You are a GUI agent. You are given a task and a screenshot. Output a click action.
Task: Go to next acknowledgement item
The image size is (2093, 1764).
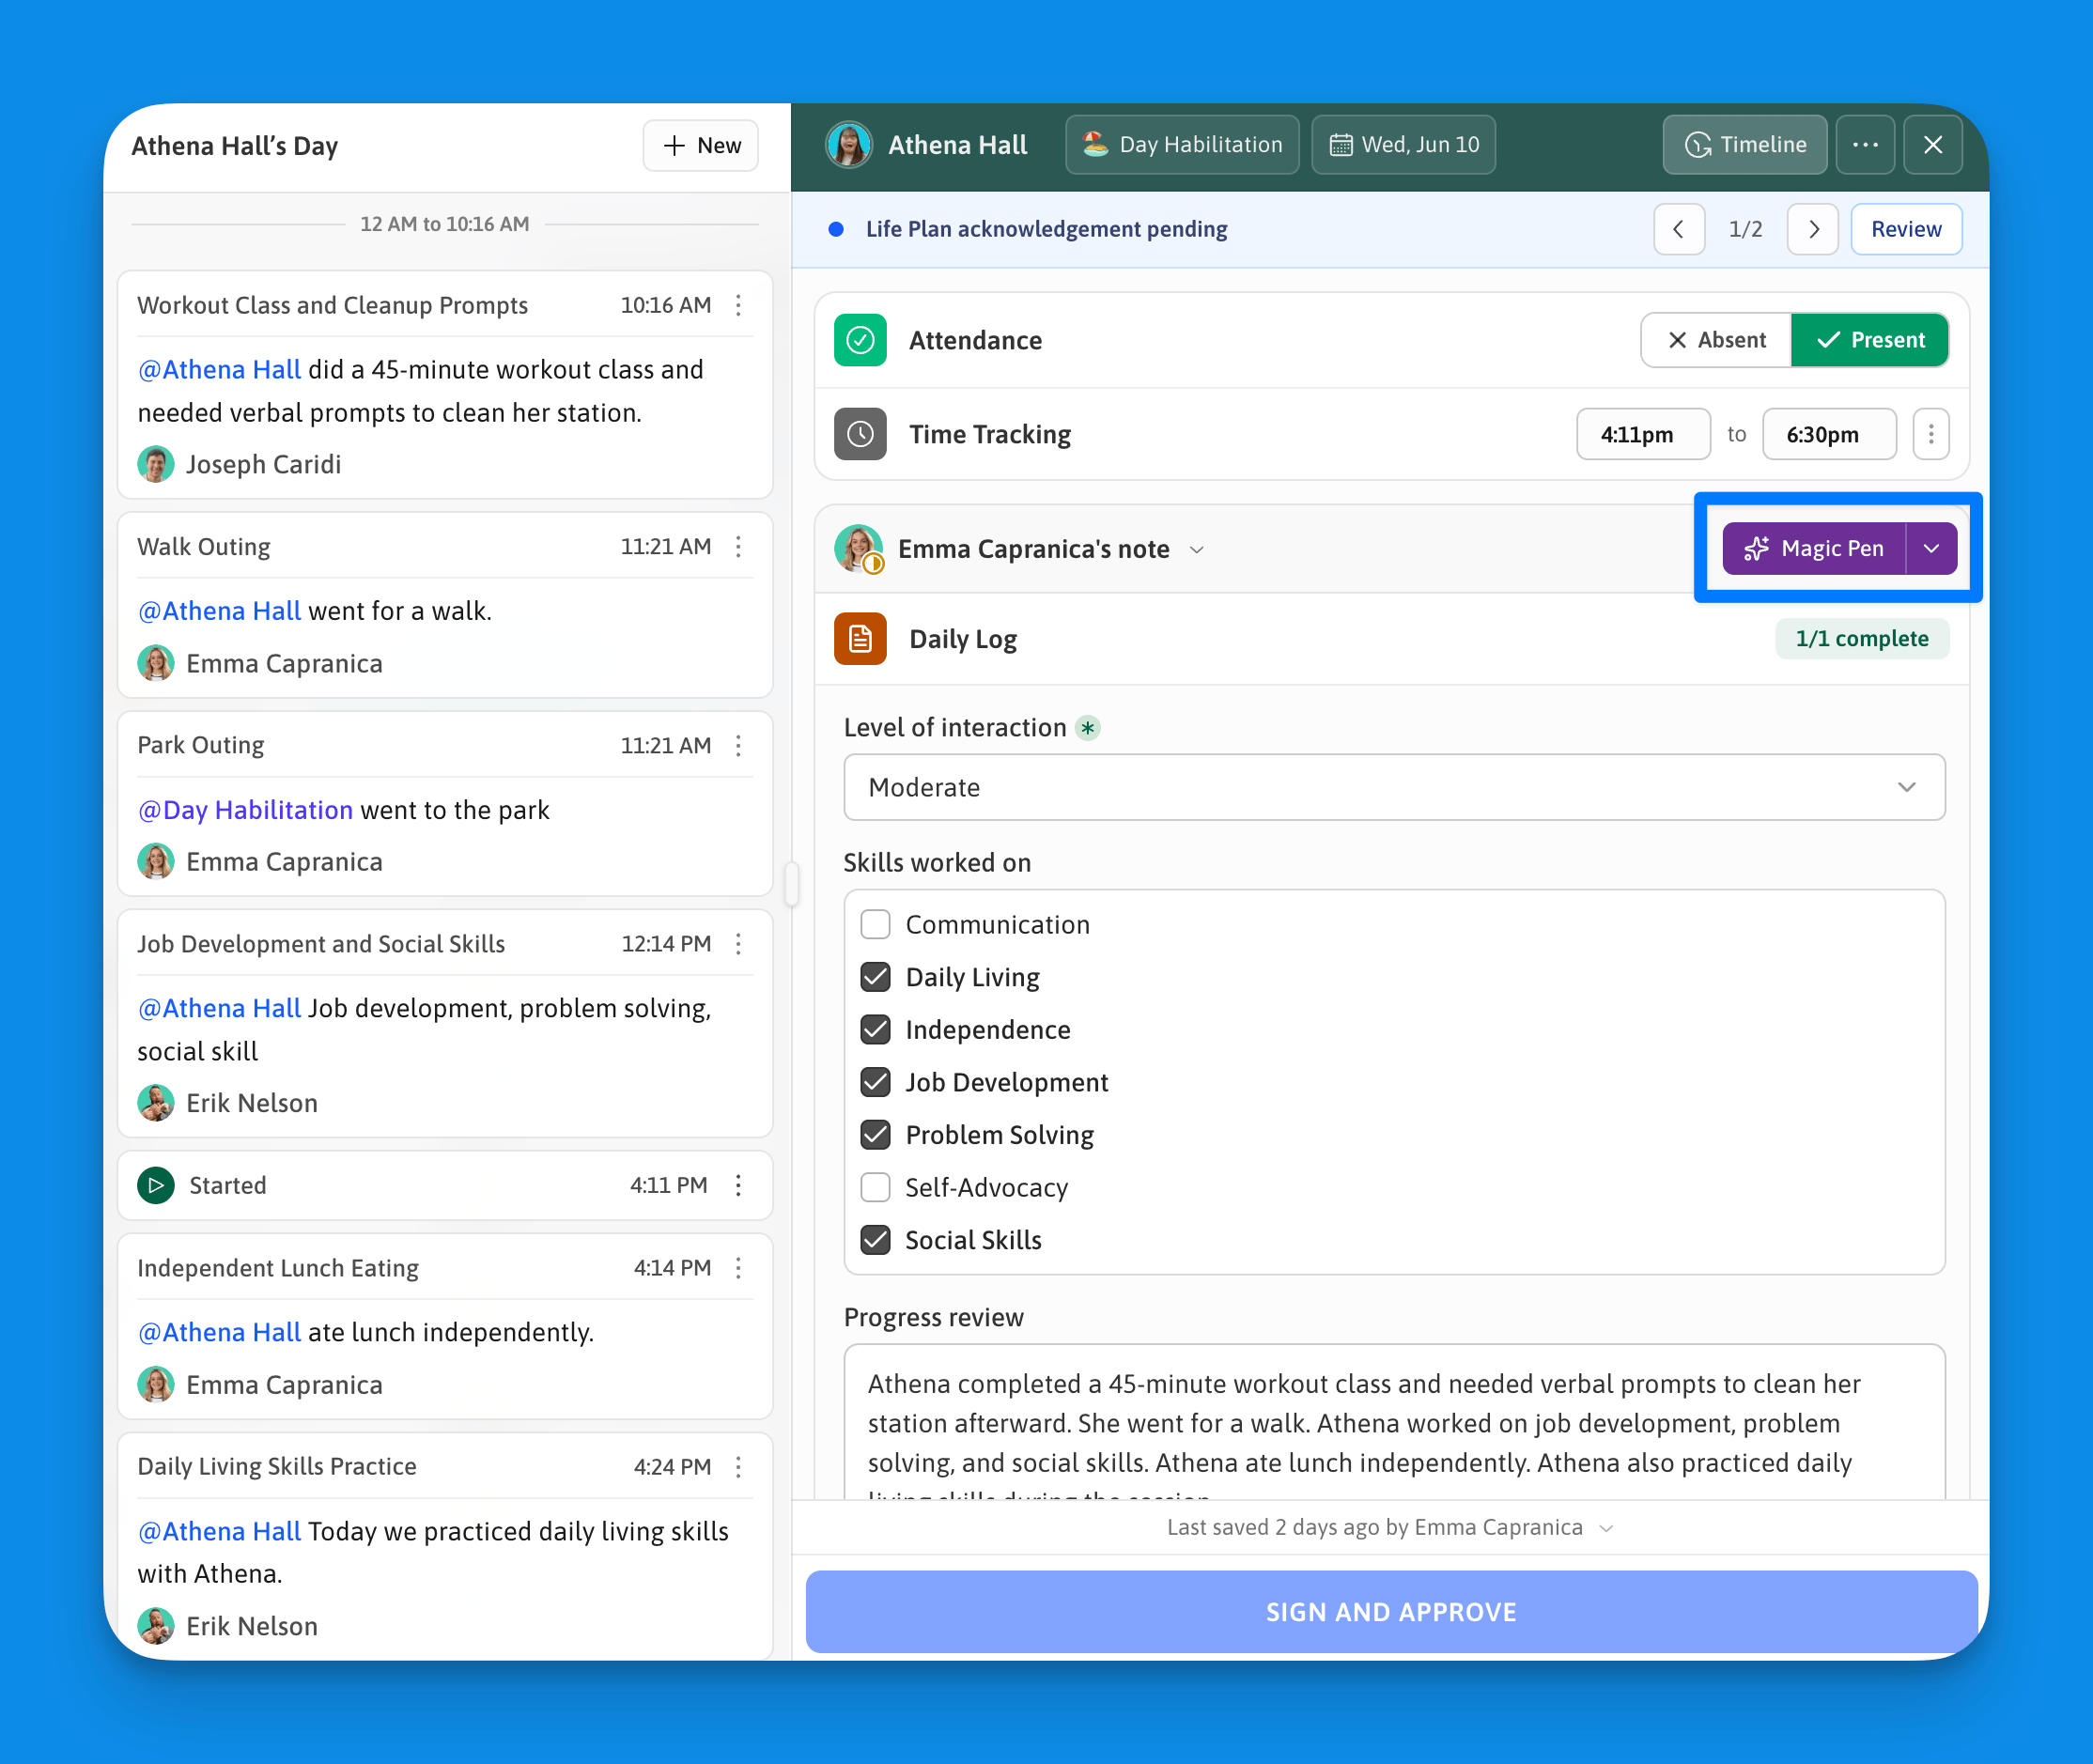[1813, 229]
